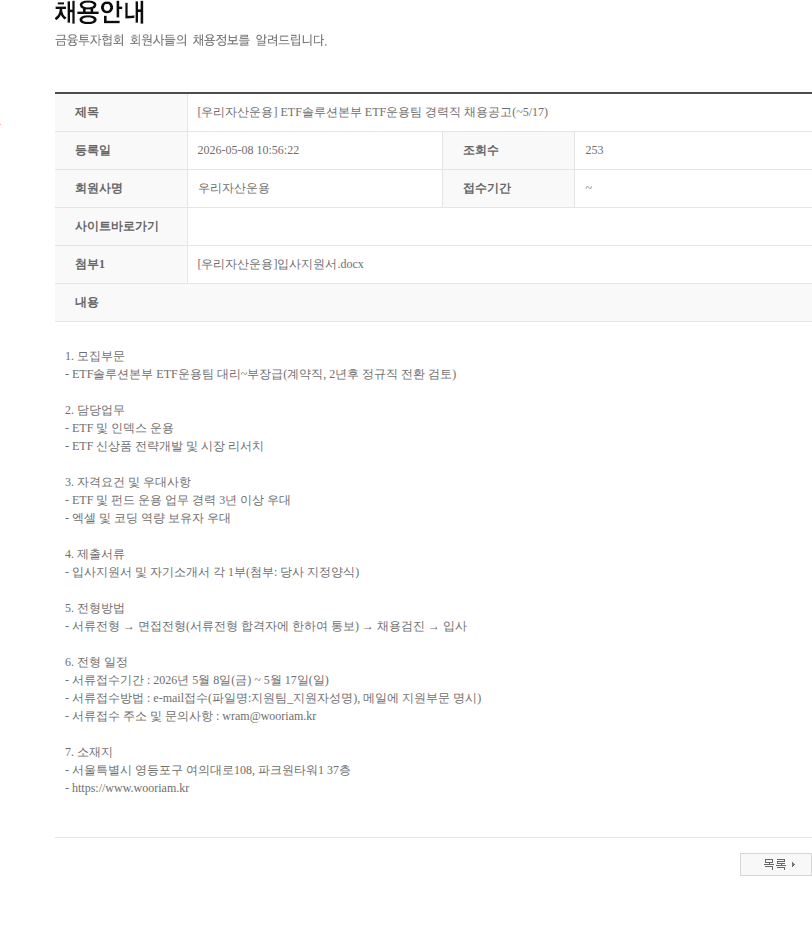Select line ETF솔루션본부 ETF운용팀 대리~부장급

(261, 374)
